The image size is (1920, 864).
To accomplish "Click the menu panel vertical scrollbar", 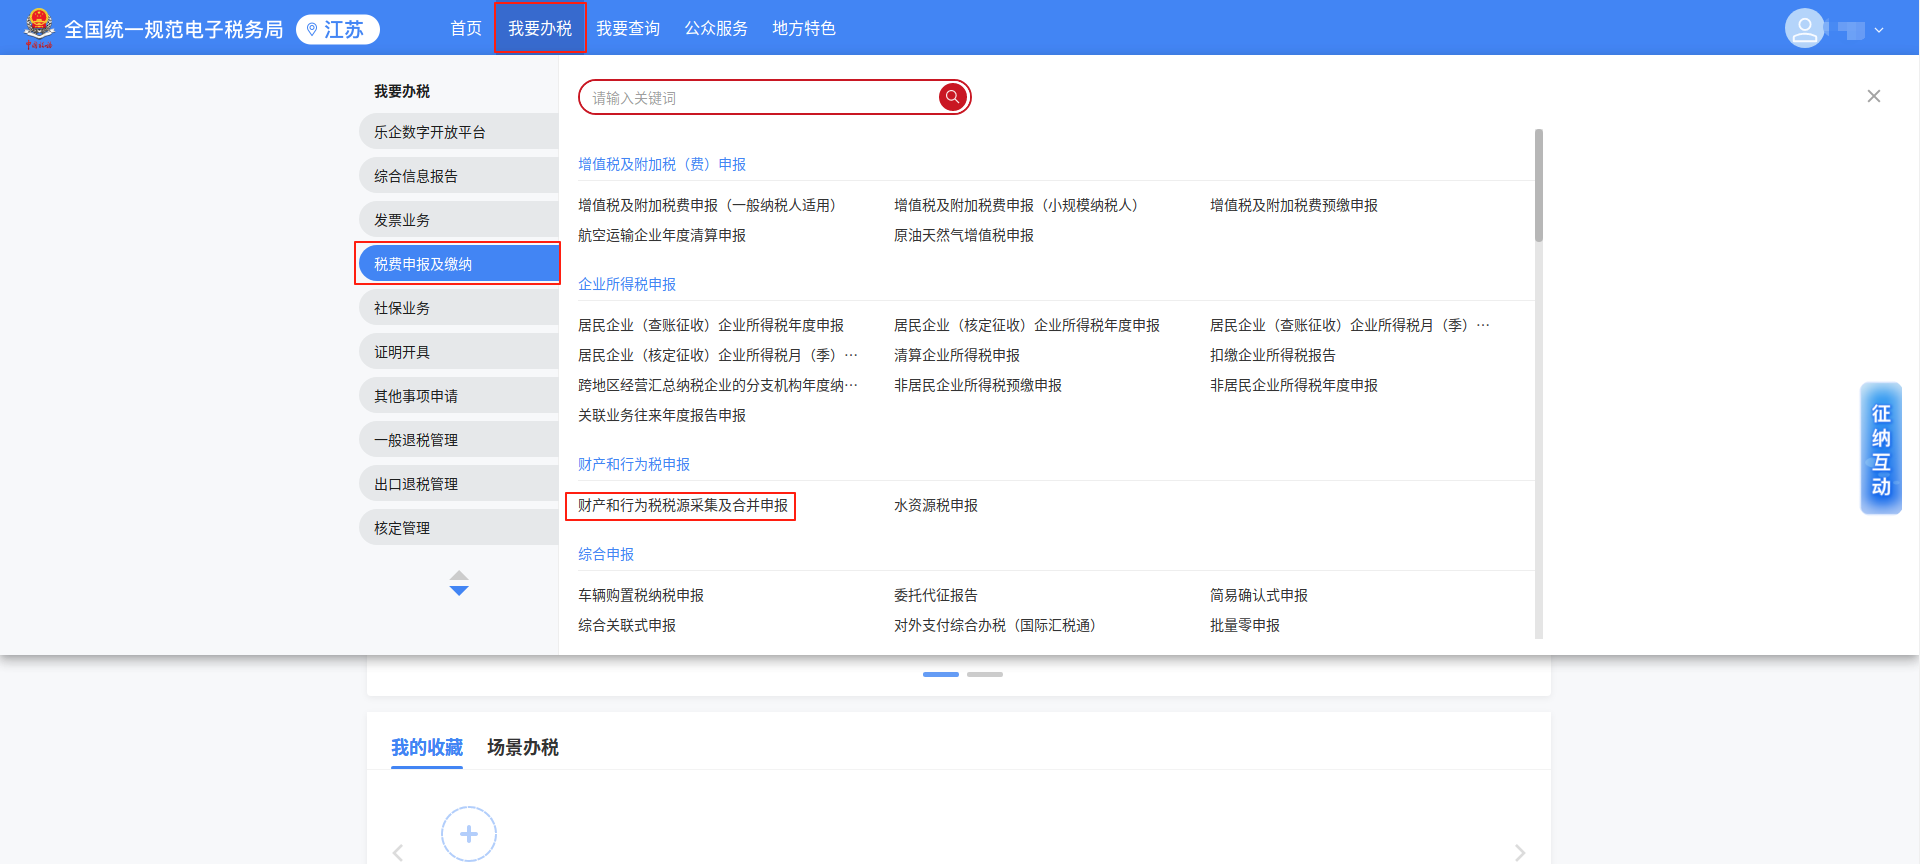I will [1538, 186].
